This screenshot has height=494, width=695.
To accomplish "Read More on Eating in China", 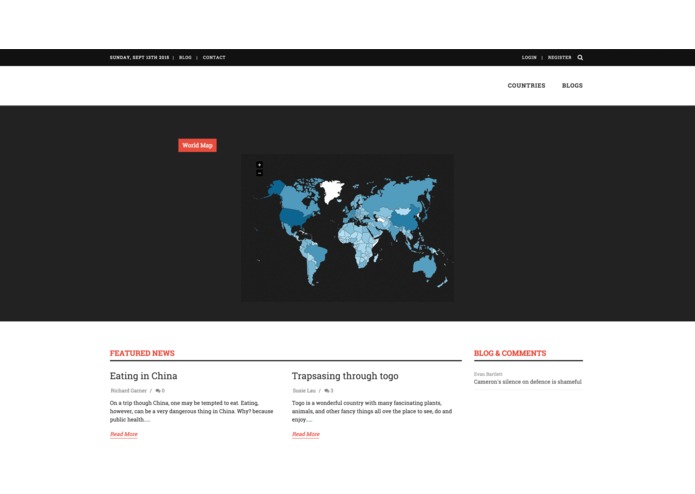I will coord(124,434).
